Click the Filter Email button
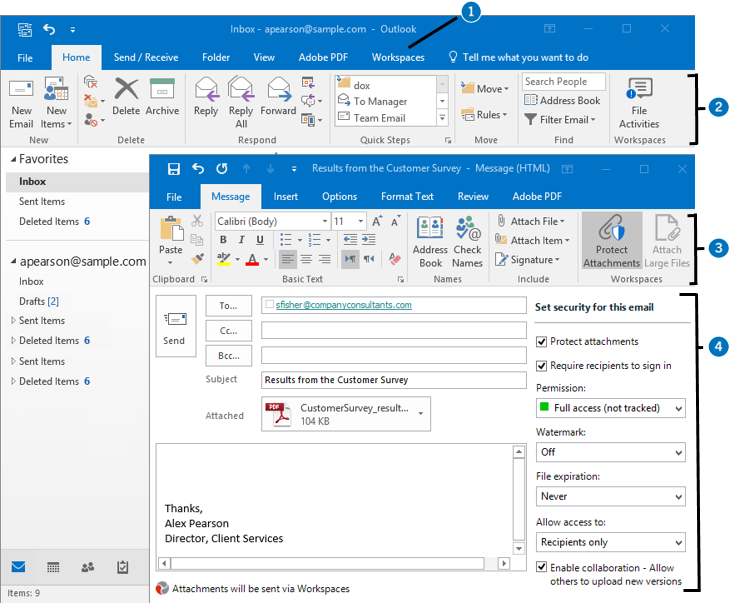 pyautogui.click(x=561, y=120)
